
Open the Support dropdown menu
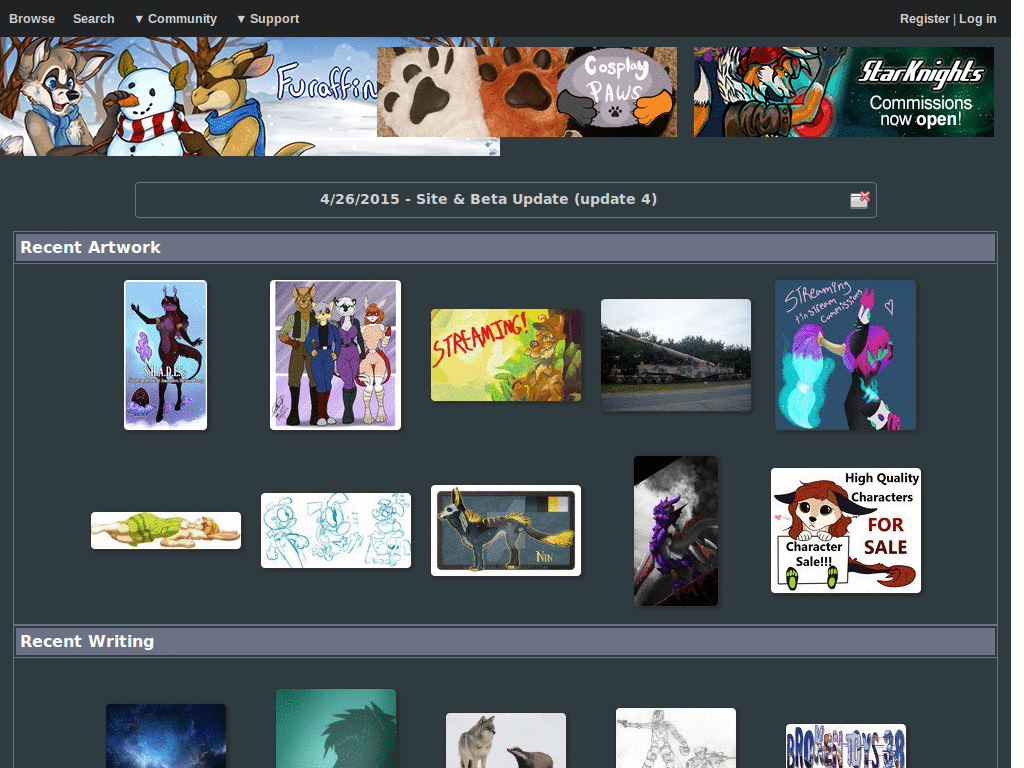click(x=268, y=18)
